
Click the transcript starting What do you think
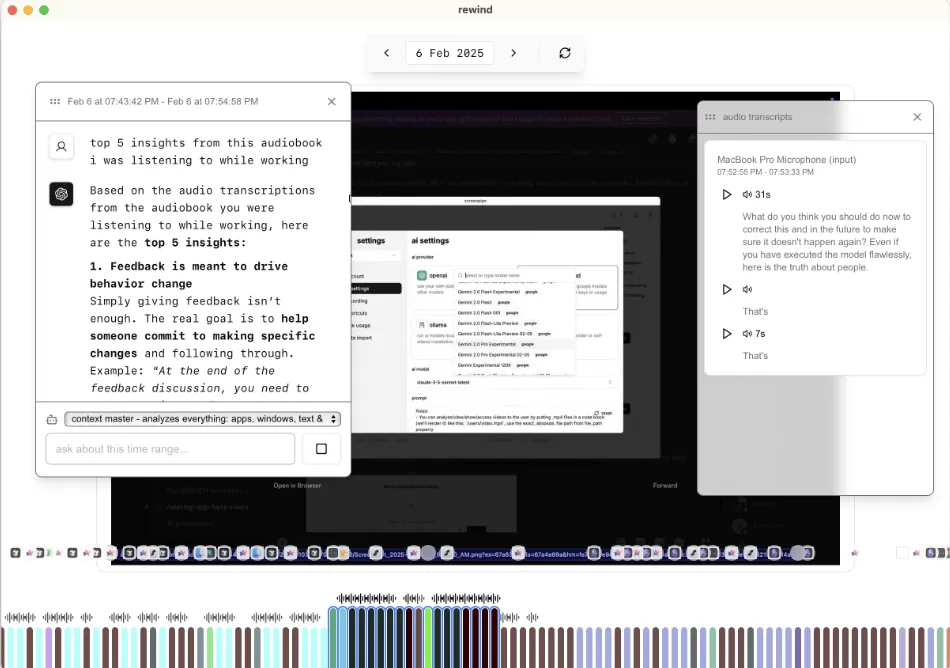(x=826, y=242)
